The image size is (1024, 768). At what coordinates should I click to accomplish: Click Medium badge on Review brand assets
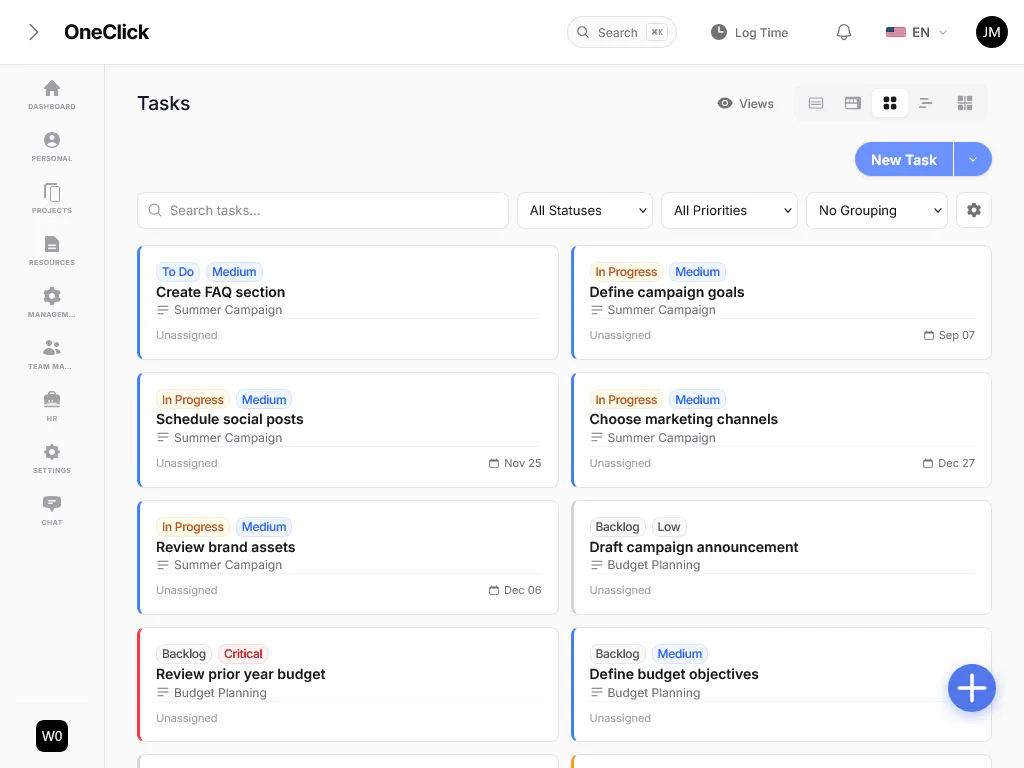[x=264, y=527]
